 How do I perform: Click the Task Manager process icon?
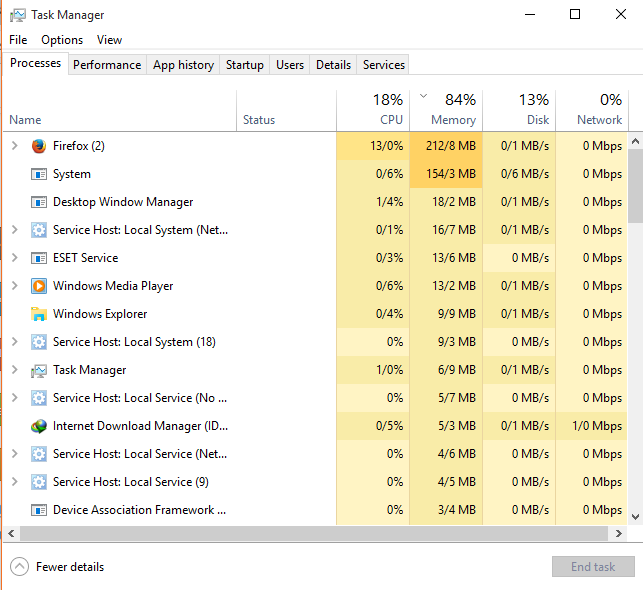pyautogui.click(x=39, y=370)
